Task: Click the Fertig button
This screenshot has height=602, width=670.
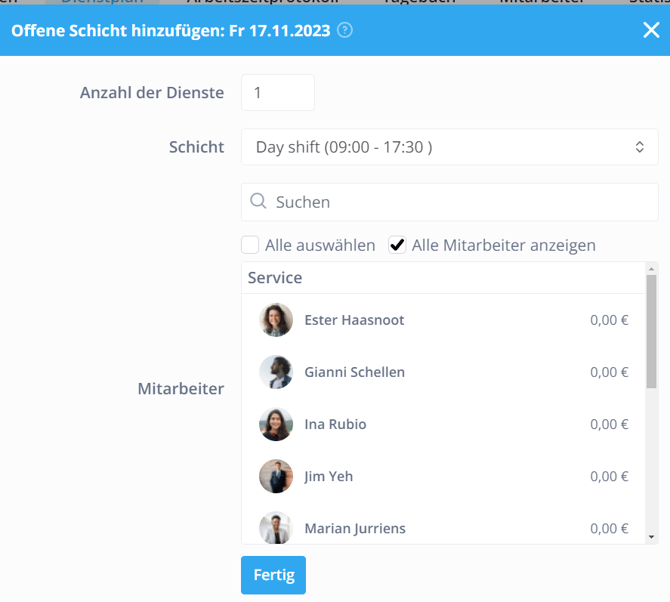Action: (x=273, y=576)
